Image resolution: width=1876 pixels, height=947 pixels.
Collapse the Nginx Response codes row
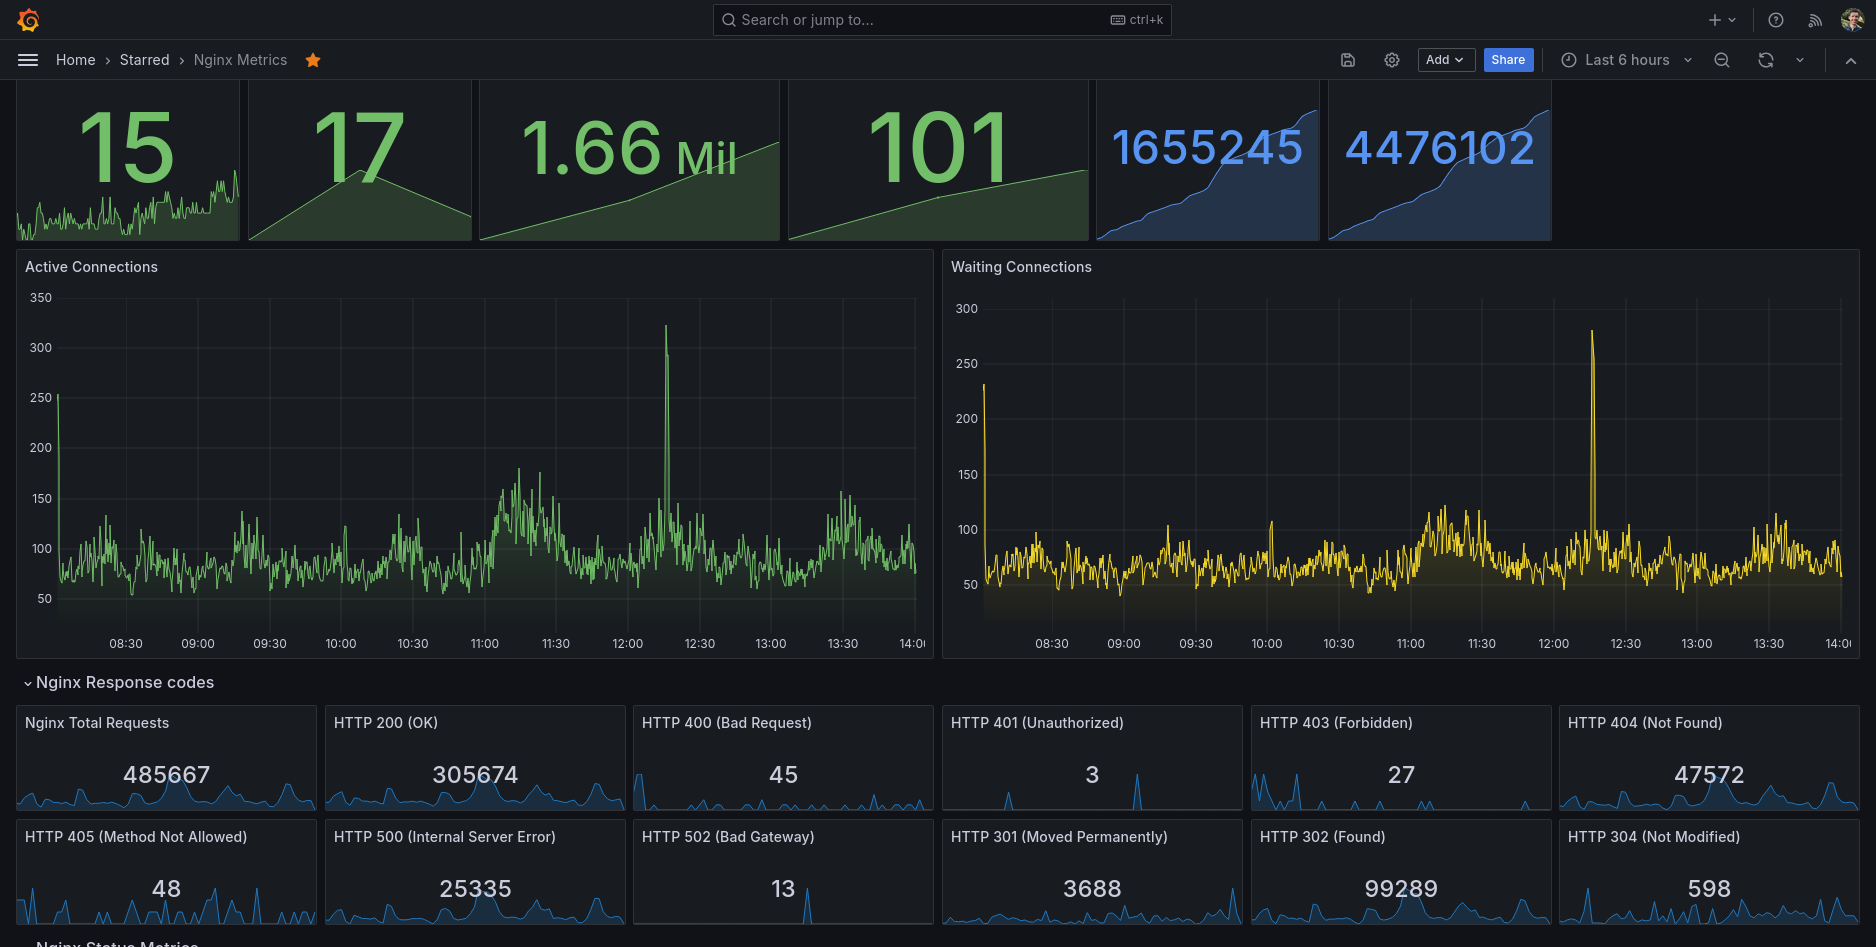(x=28, y=683)
